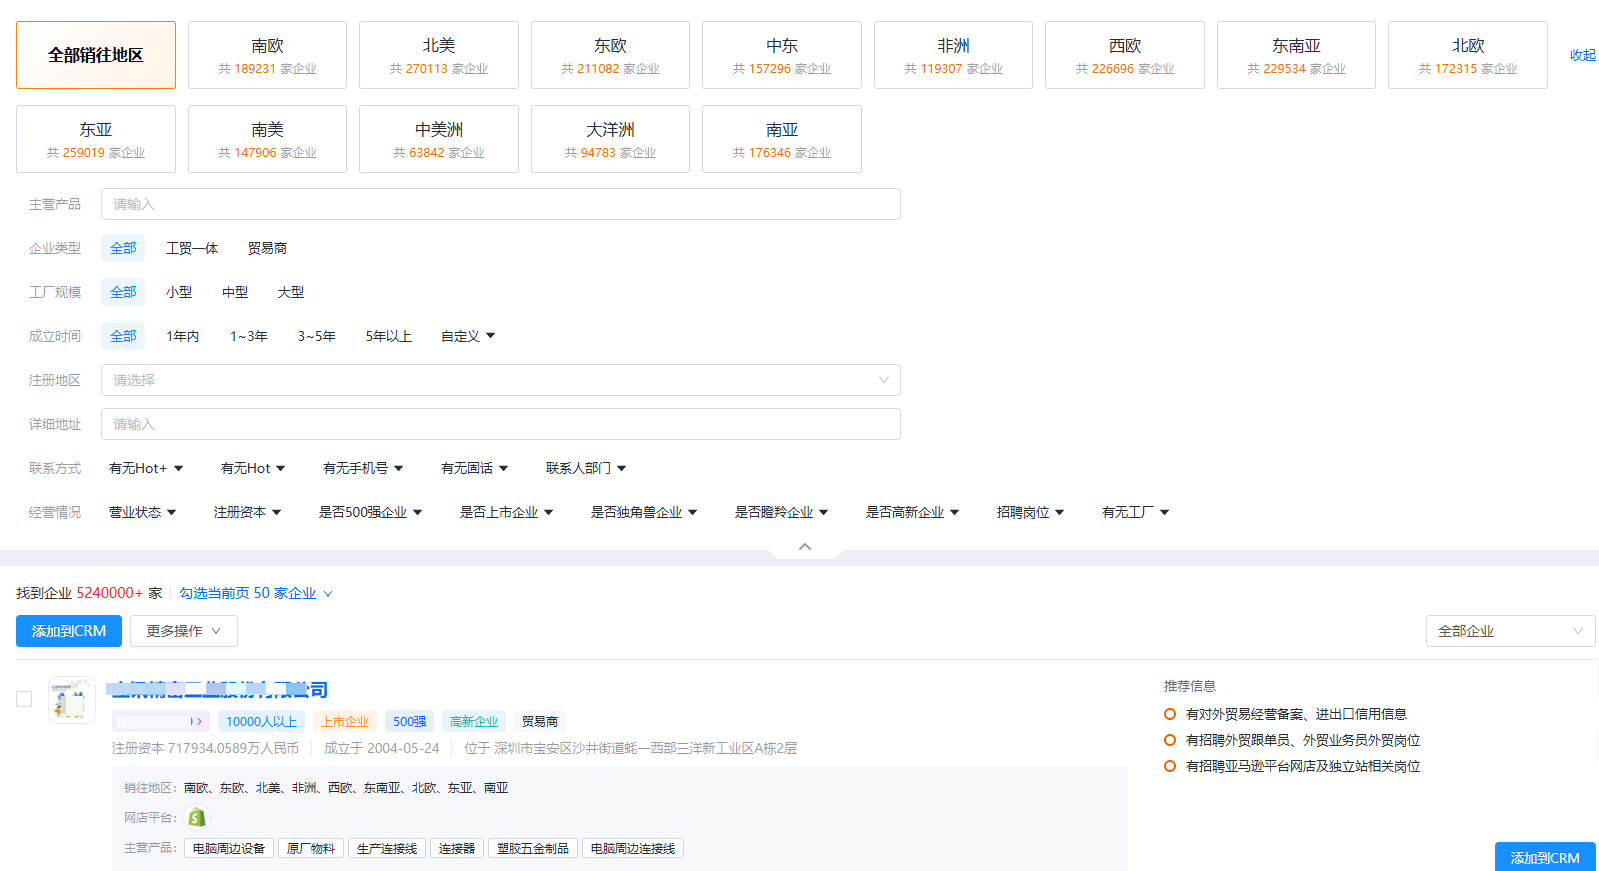This screenshot has height=871, width=1599.
Task: Click the 自定义 time caret arrow
Action: click(x=490, y=336)
